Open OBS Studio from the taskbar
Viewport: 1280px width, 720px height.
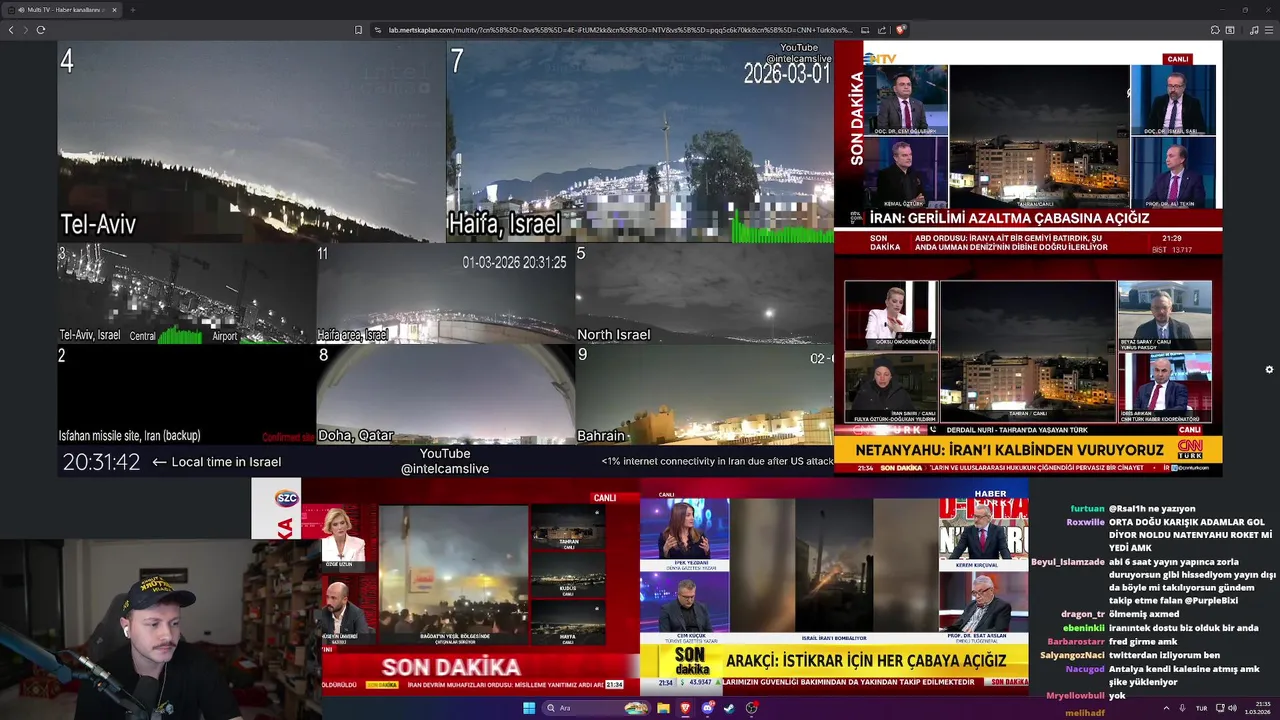click(x=751, y=708)
